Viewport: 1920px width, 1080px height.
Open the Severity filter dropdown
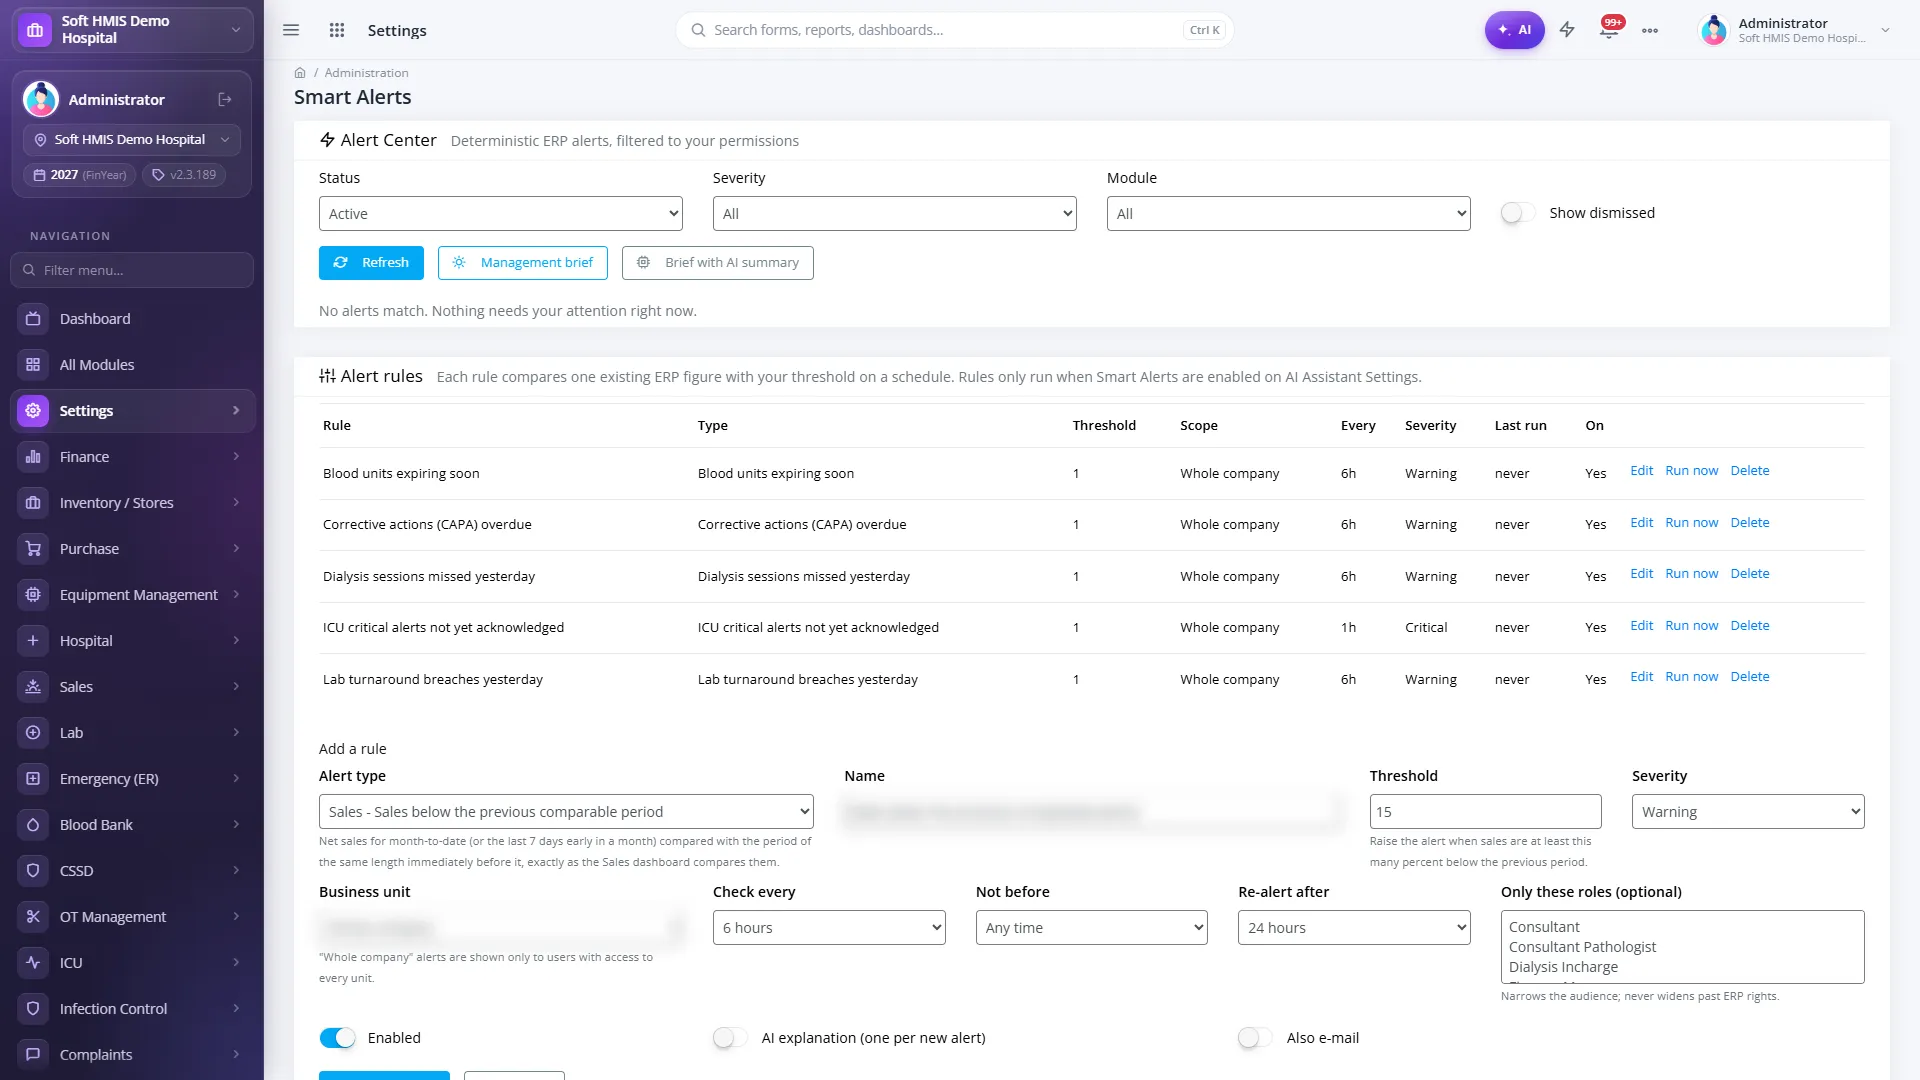click(895, 214)
